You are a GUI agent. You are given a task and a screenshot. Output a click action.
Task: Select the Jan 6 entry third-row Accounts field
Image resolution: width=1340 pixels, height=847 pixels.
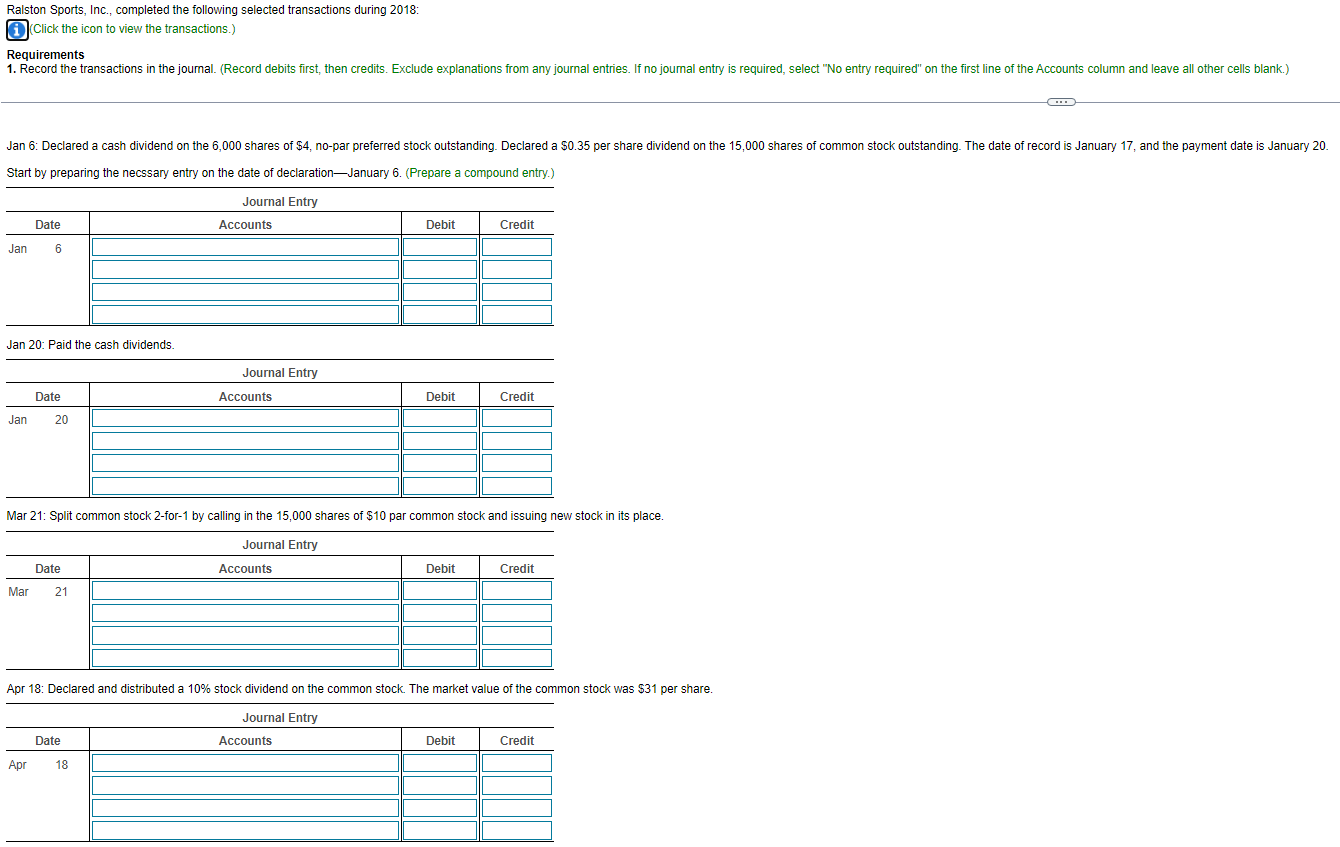246,292
